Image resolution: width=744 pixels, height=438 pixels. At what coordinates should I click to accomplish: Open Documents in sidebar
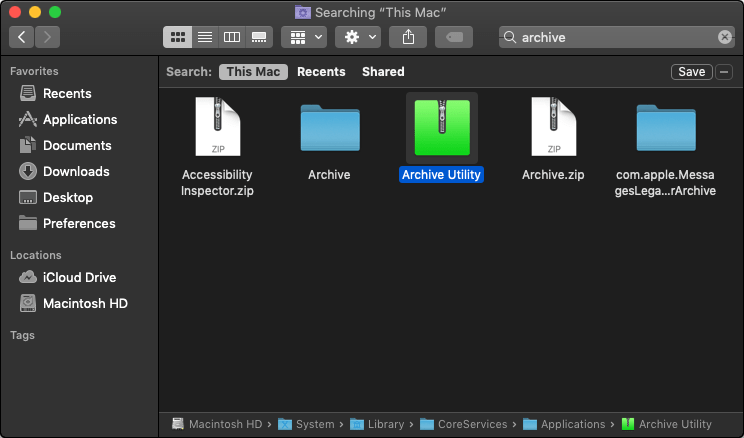click(x=65, y=145)
